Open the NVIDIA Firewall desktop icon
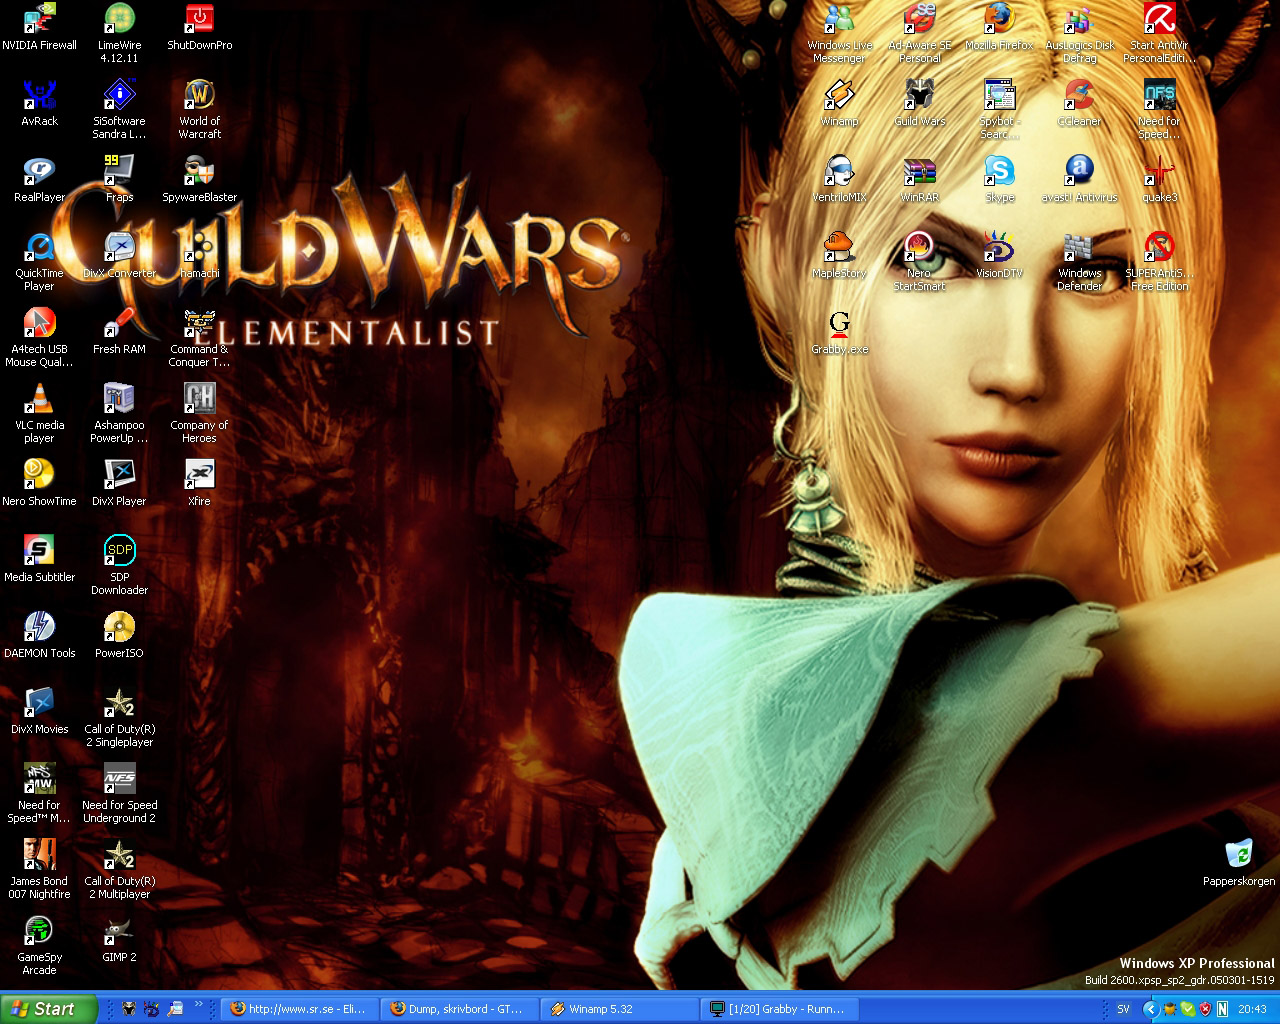1280x1024 pixels. point(39,28)
